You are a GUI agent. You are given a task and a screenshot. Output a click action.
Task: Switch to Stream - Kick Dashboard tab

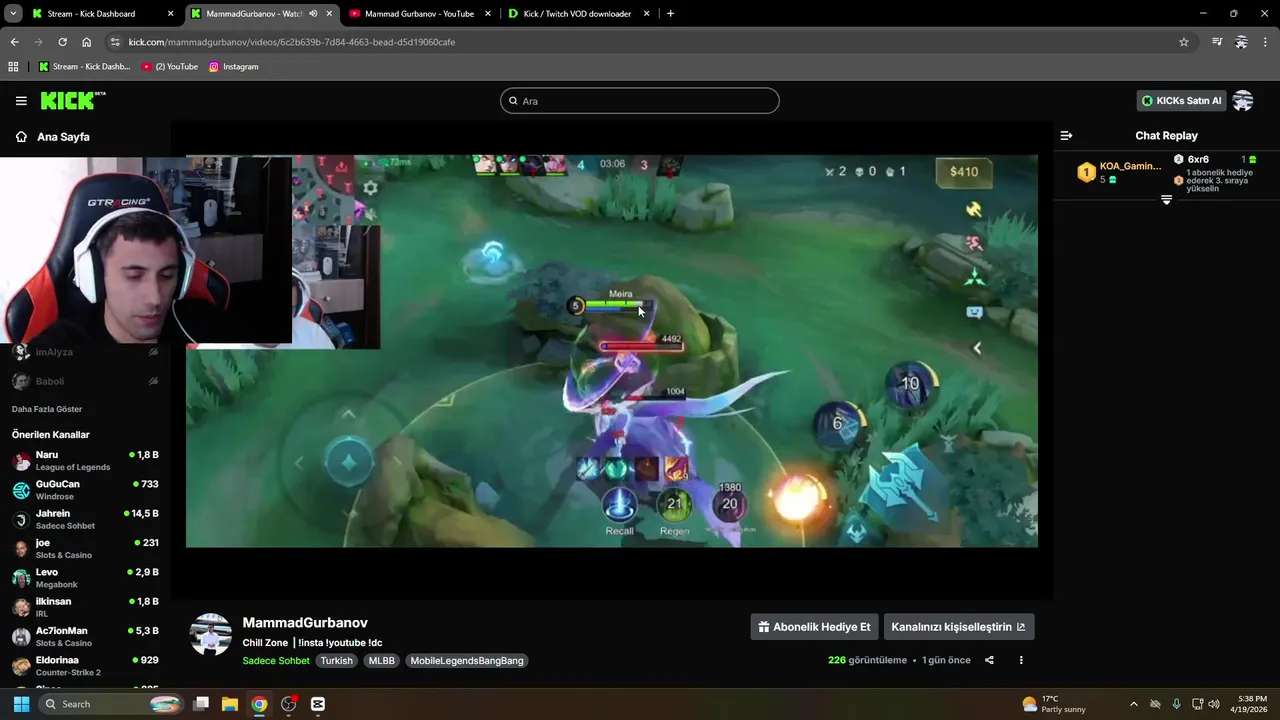(100, 14)
